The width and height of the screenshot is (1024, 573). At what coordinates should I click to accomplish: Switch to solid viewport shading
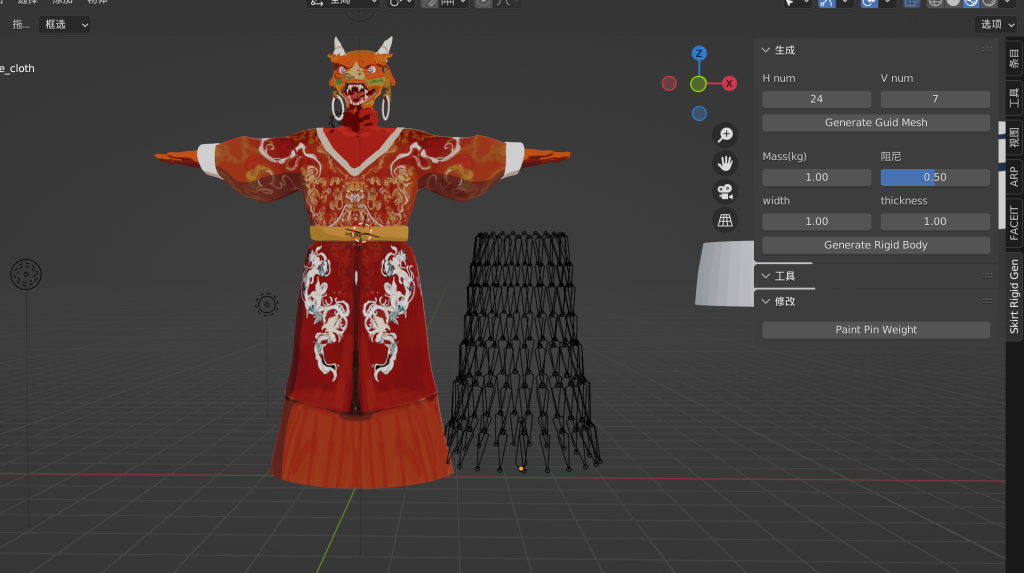tap(953, 2)
